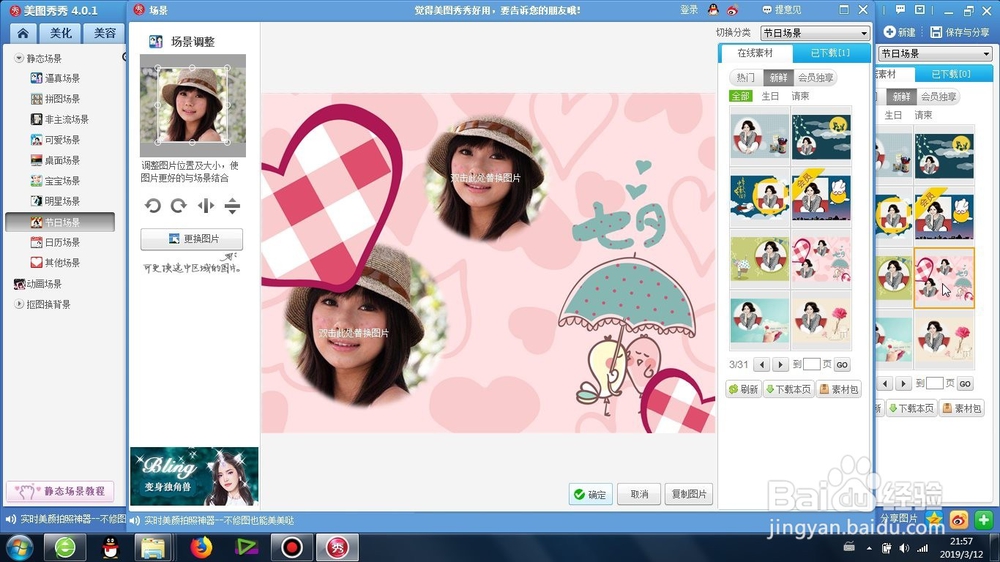Select the 会员独享 filter
The width and height of the screenshot is (1000, 562).
click(815, 77)
